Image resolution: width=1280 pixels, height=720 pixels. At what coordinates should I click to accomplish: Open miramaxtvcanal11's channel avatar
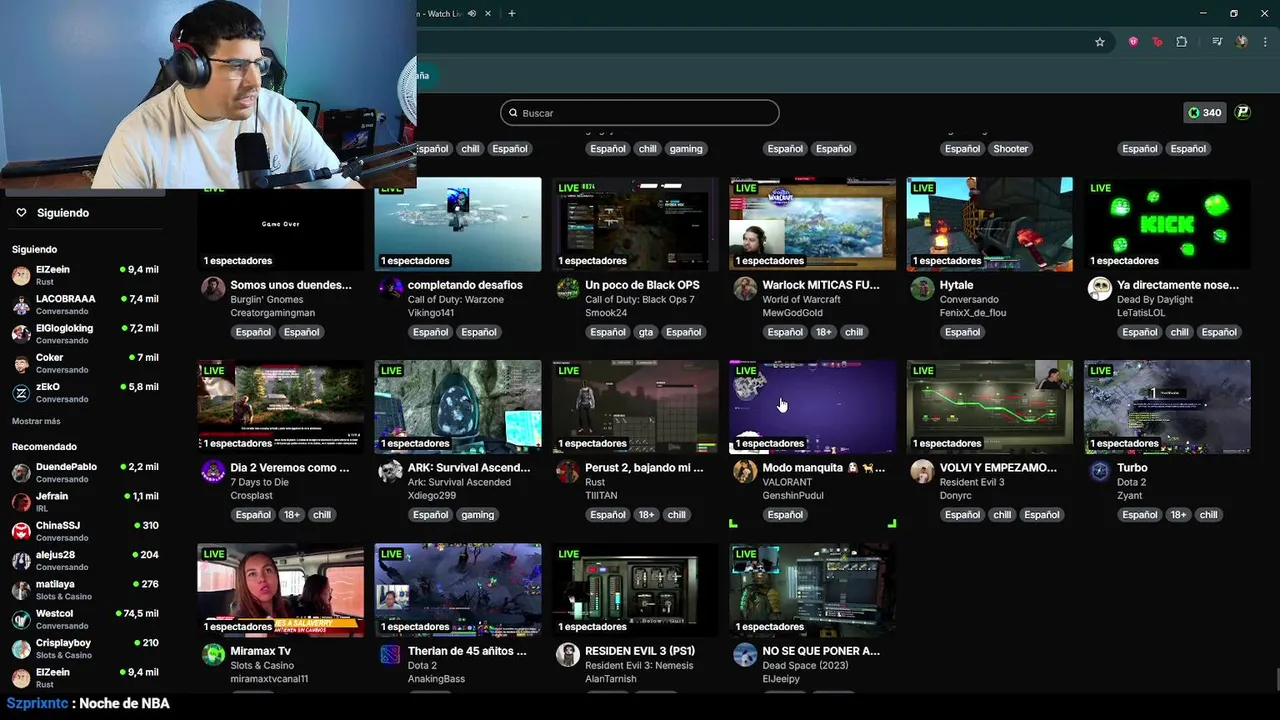point(213,655)
